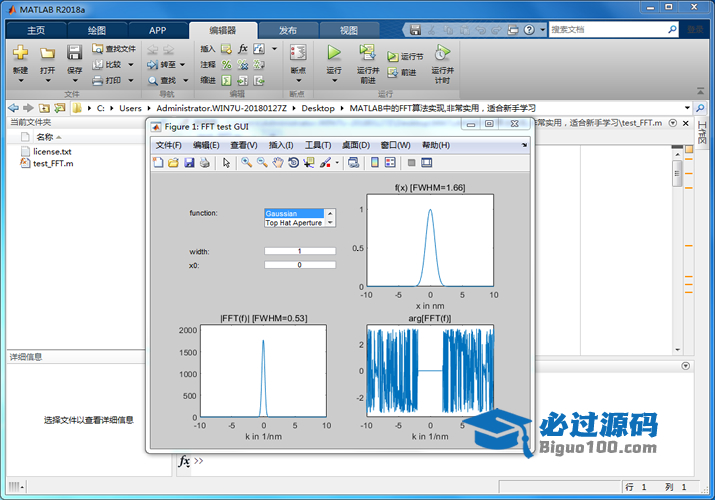
Task: Click the Users folder in the address path
Action: [x=130, y=108]
